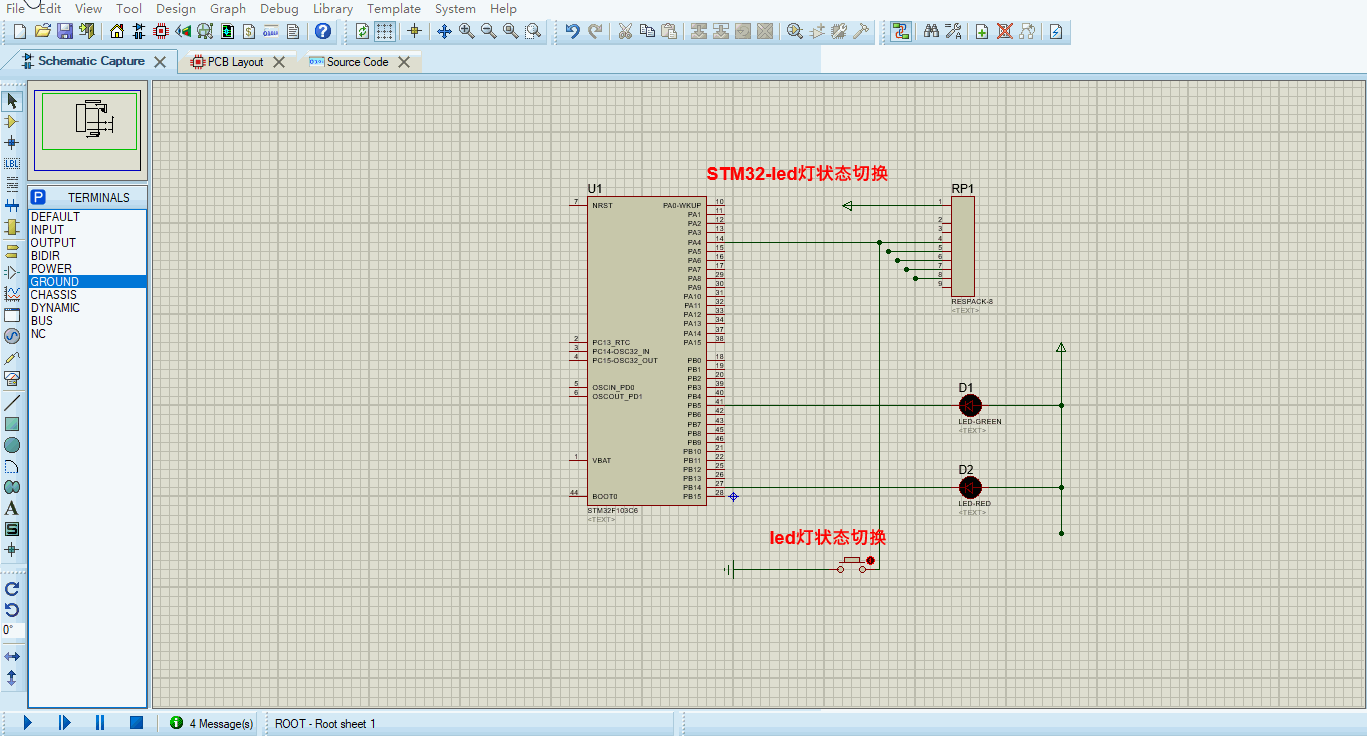Image resolution: width=1367 pixels, height=736 pixels.
Task: Click the Step simulation button
Action: tap(64, 723)
